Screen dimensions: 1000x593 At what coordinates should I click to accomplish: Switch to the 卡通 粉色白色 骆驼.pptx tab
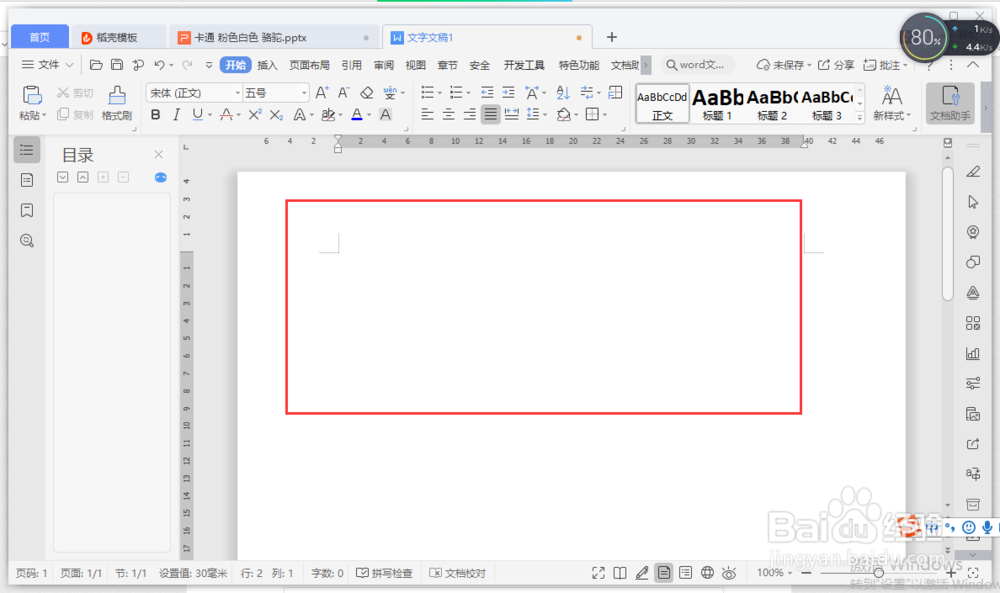274,38
